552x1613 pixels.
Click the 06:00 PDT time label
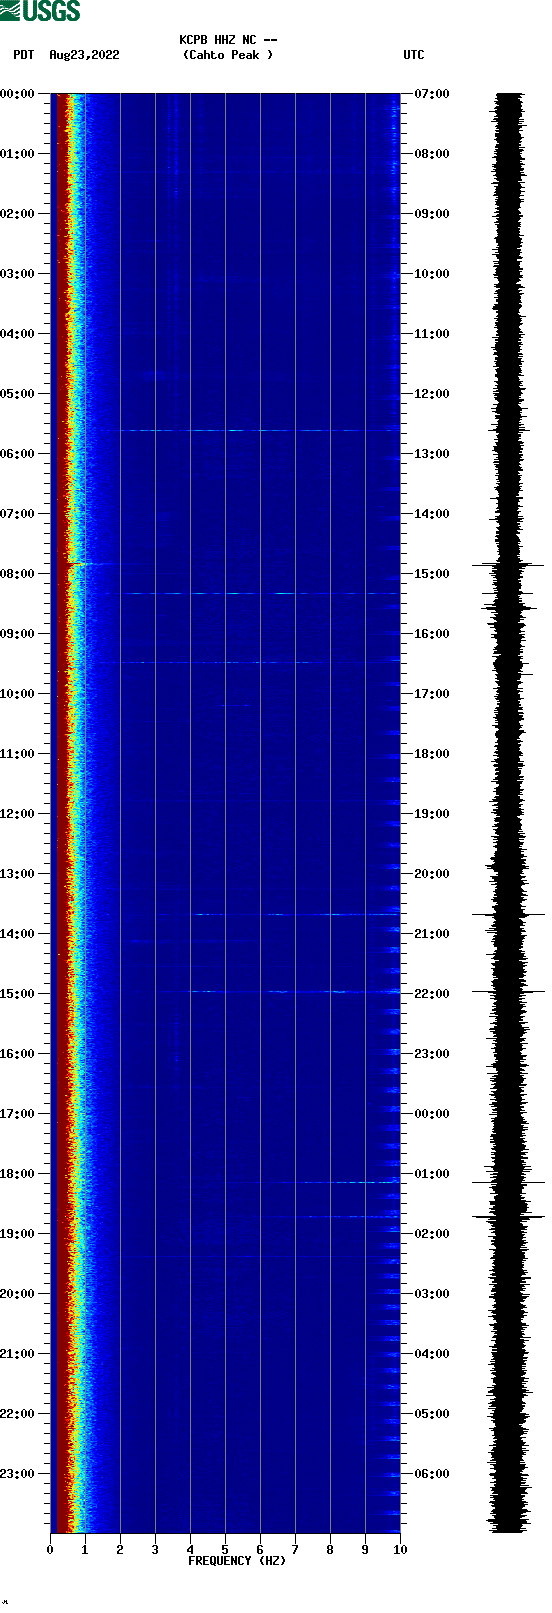coord(18,454)
